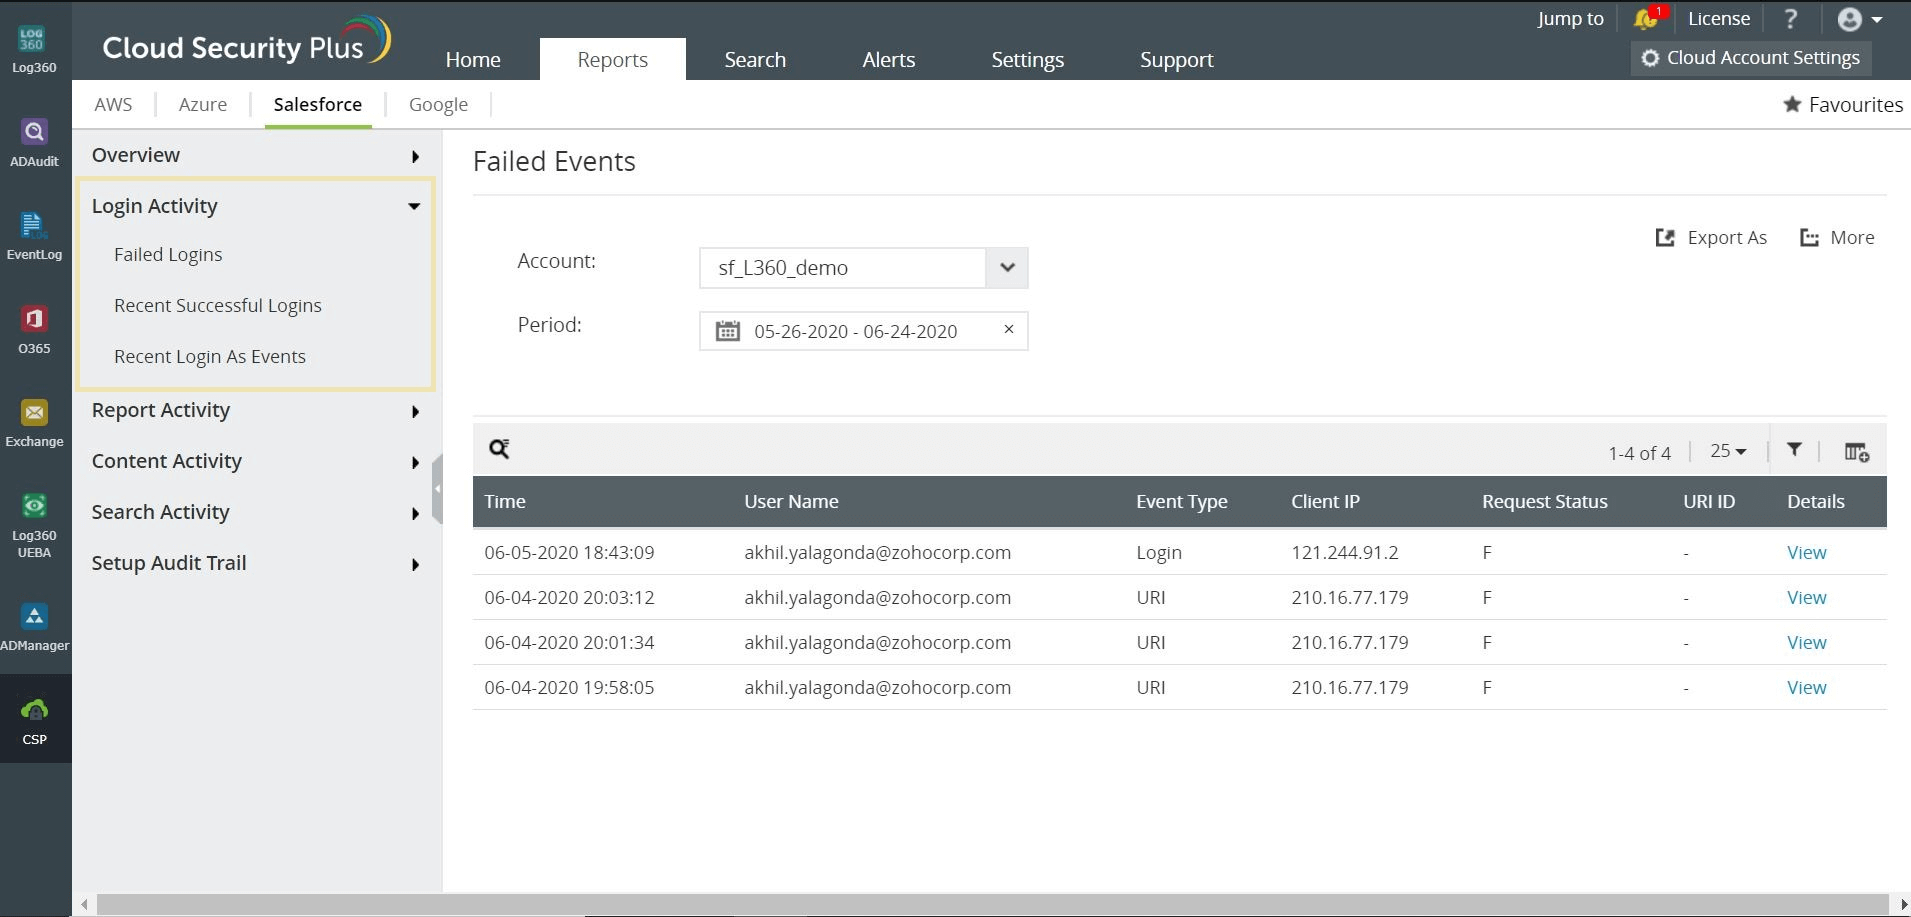Viewport: 1911px width, 917px height.
Task: Sort by Event Type column header
Action: (x=1181, y=501)
